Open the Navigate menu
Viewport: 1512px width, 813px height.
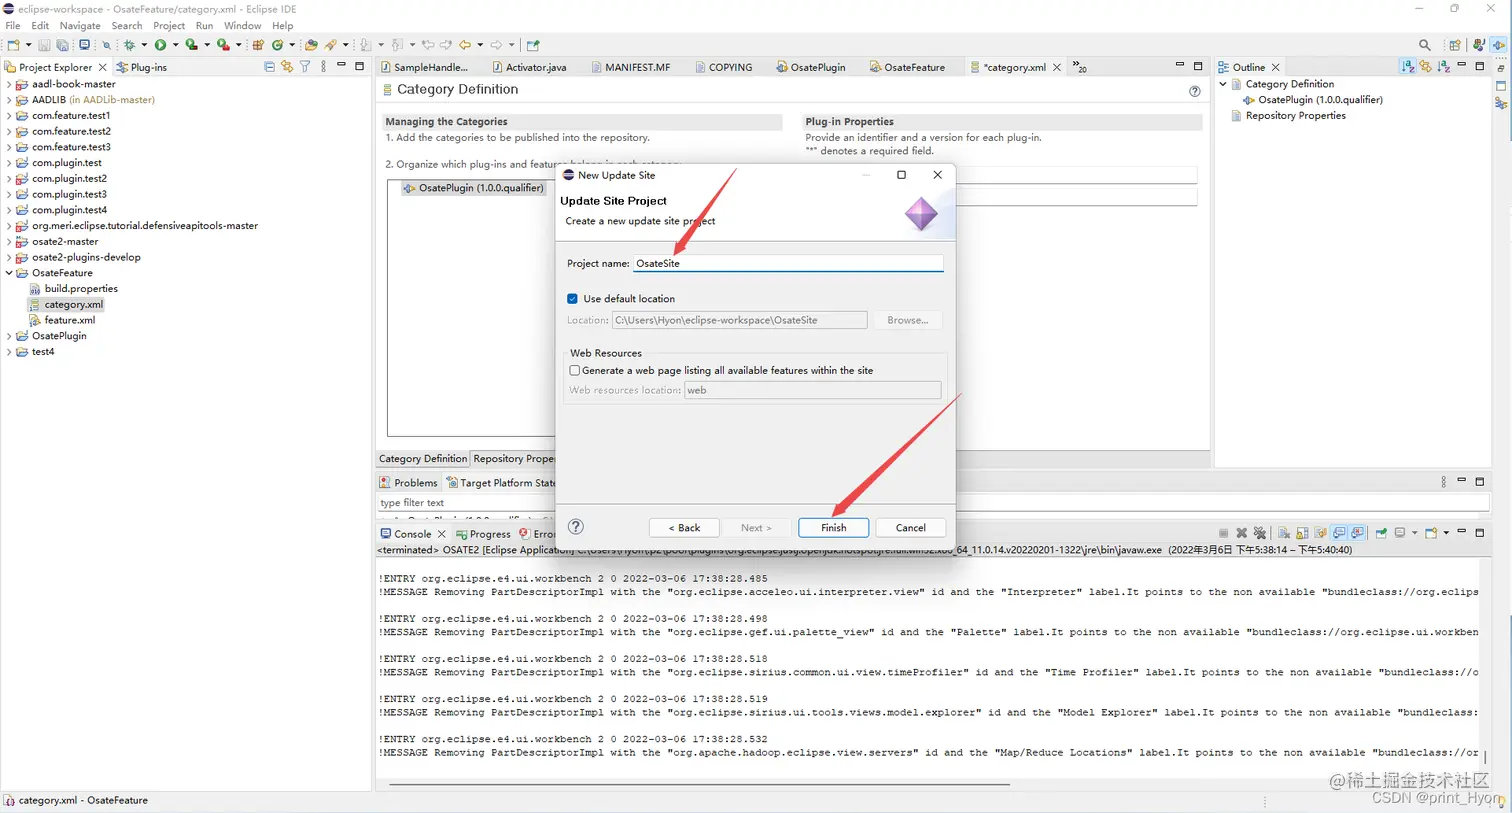[80, 25]
